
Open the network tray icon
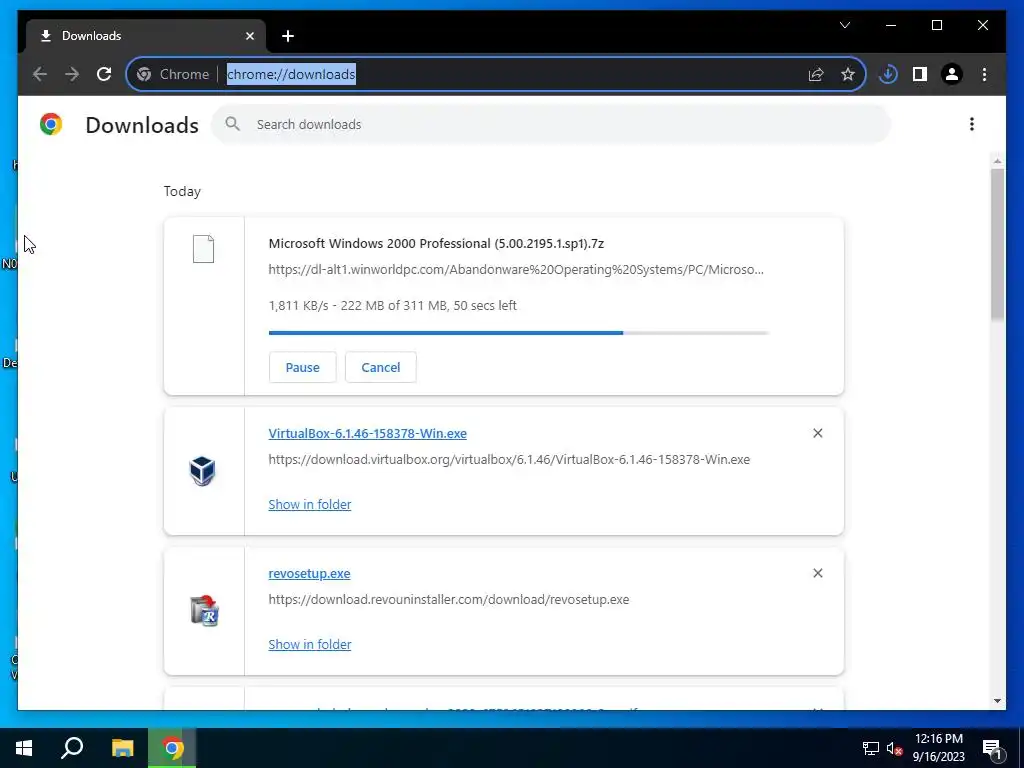click(871, 748)
